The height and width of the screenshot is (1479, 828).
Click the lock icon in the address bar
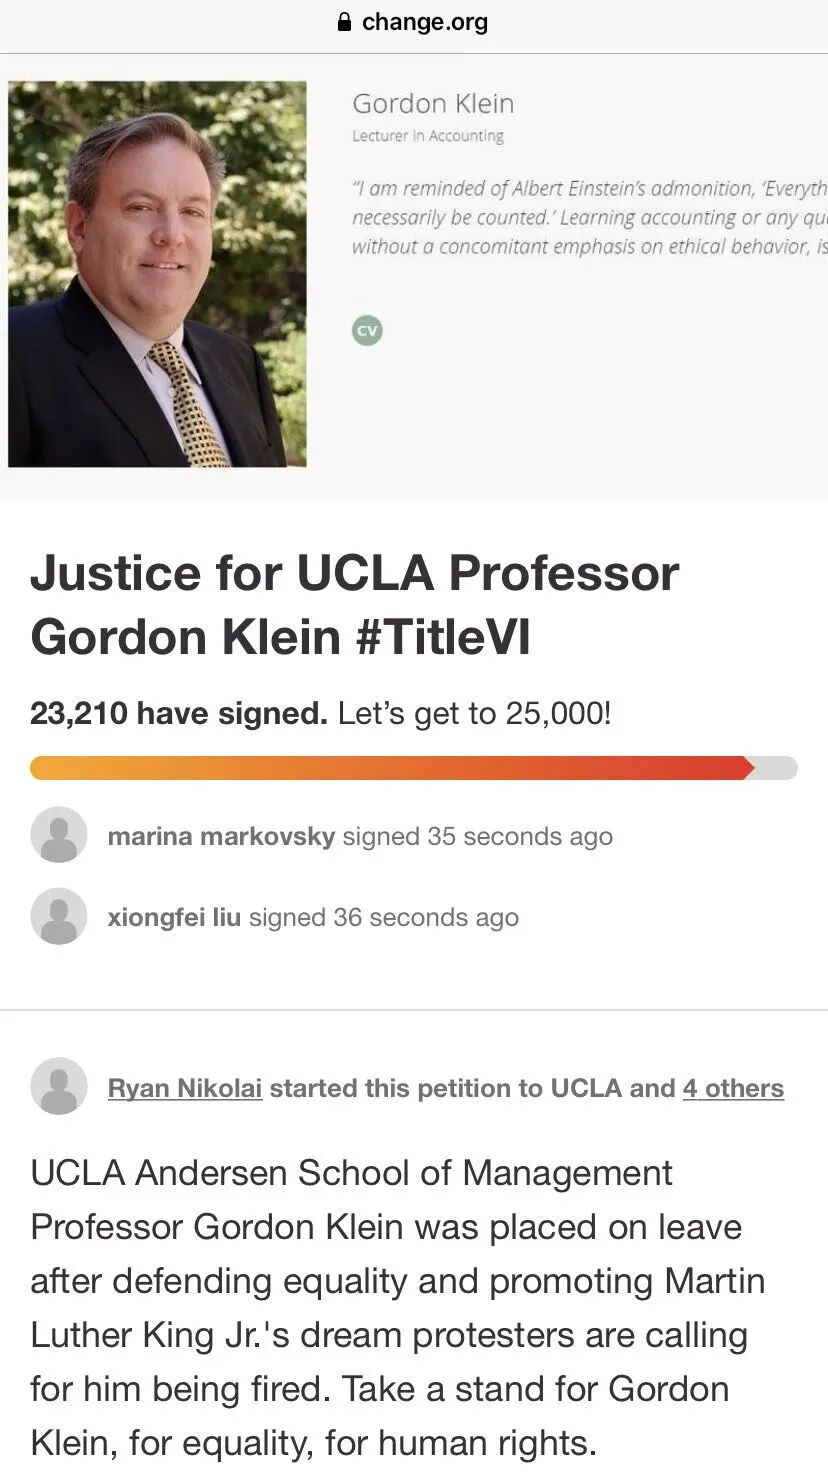[345, 22]
